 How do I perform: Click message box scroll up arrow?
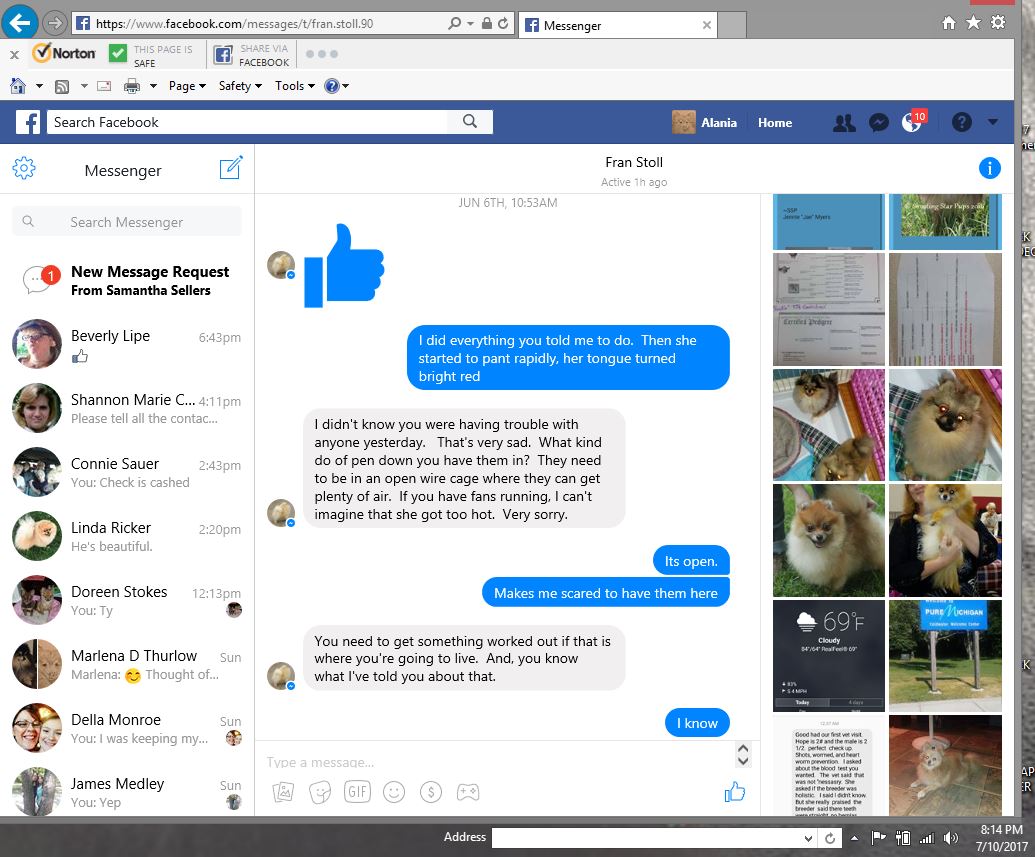coord(743,749)
